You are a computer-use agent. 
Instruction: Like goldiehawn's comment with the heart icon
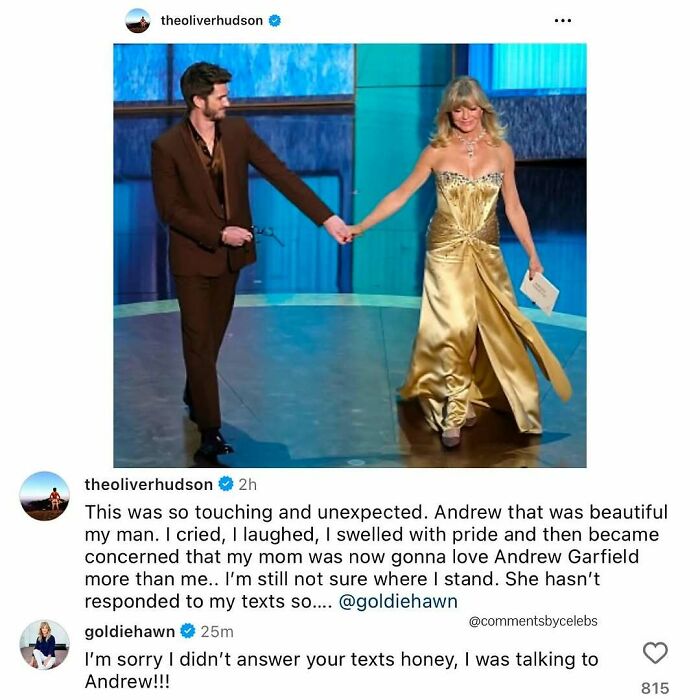[x=655, y=653]
